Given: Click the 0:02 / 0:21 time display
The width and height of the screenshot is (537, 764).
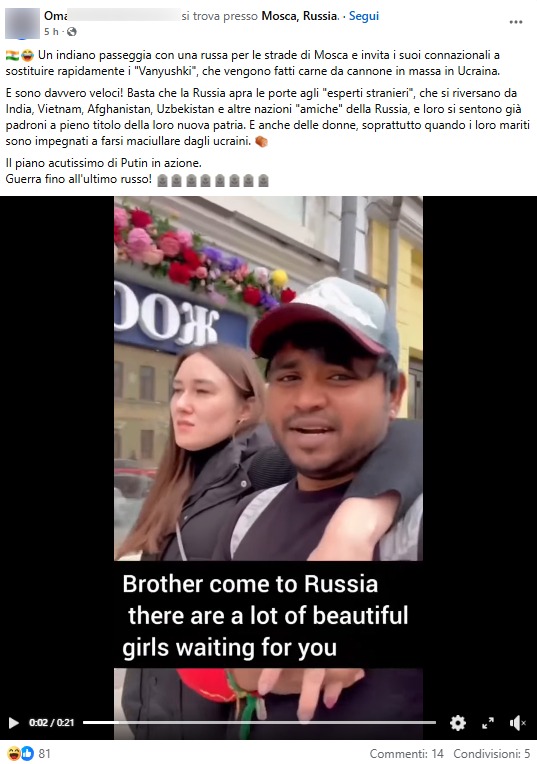Looking at the screenshot, I should pyautogui.click(x=52, y=723).
